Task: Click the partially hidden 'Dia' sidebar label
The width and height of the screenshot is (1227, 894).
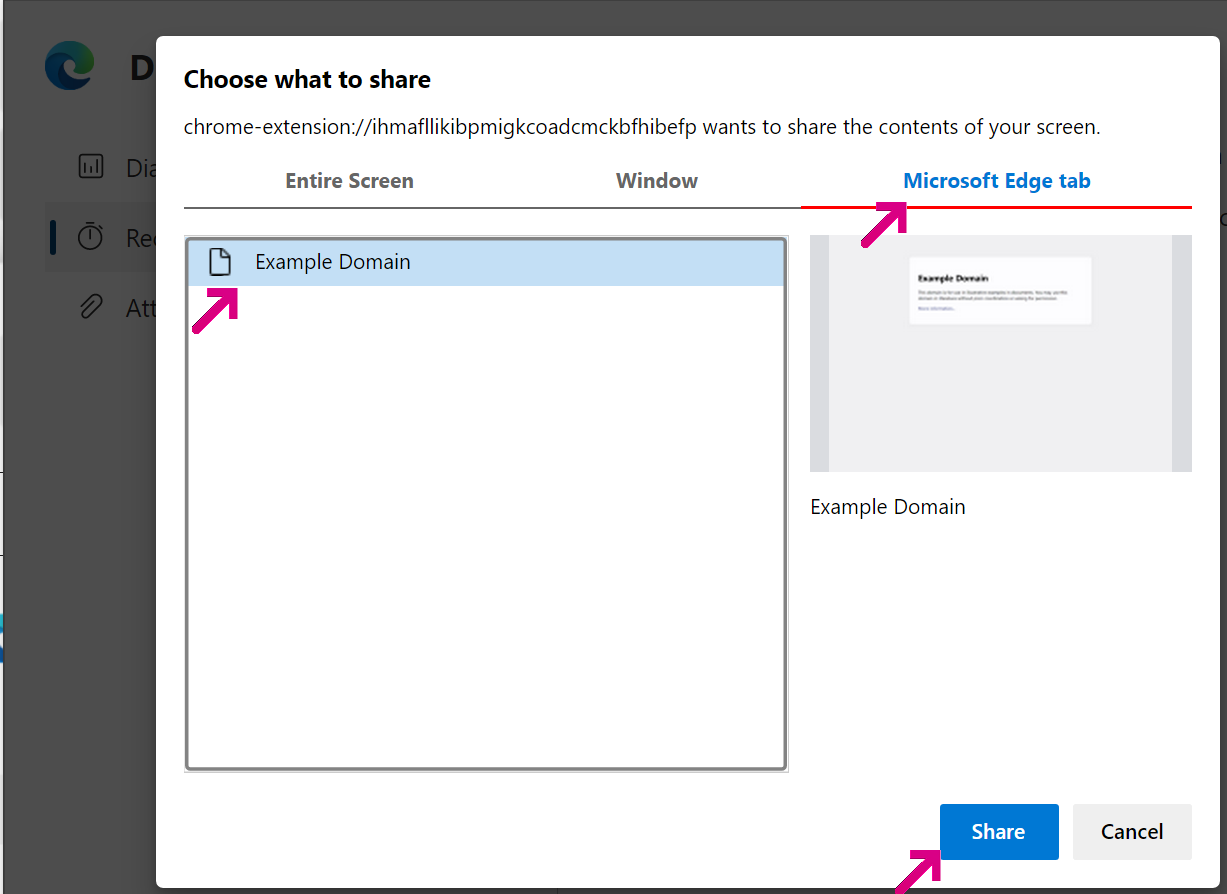Action: point(140,167)
